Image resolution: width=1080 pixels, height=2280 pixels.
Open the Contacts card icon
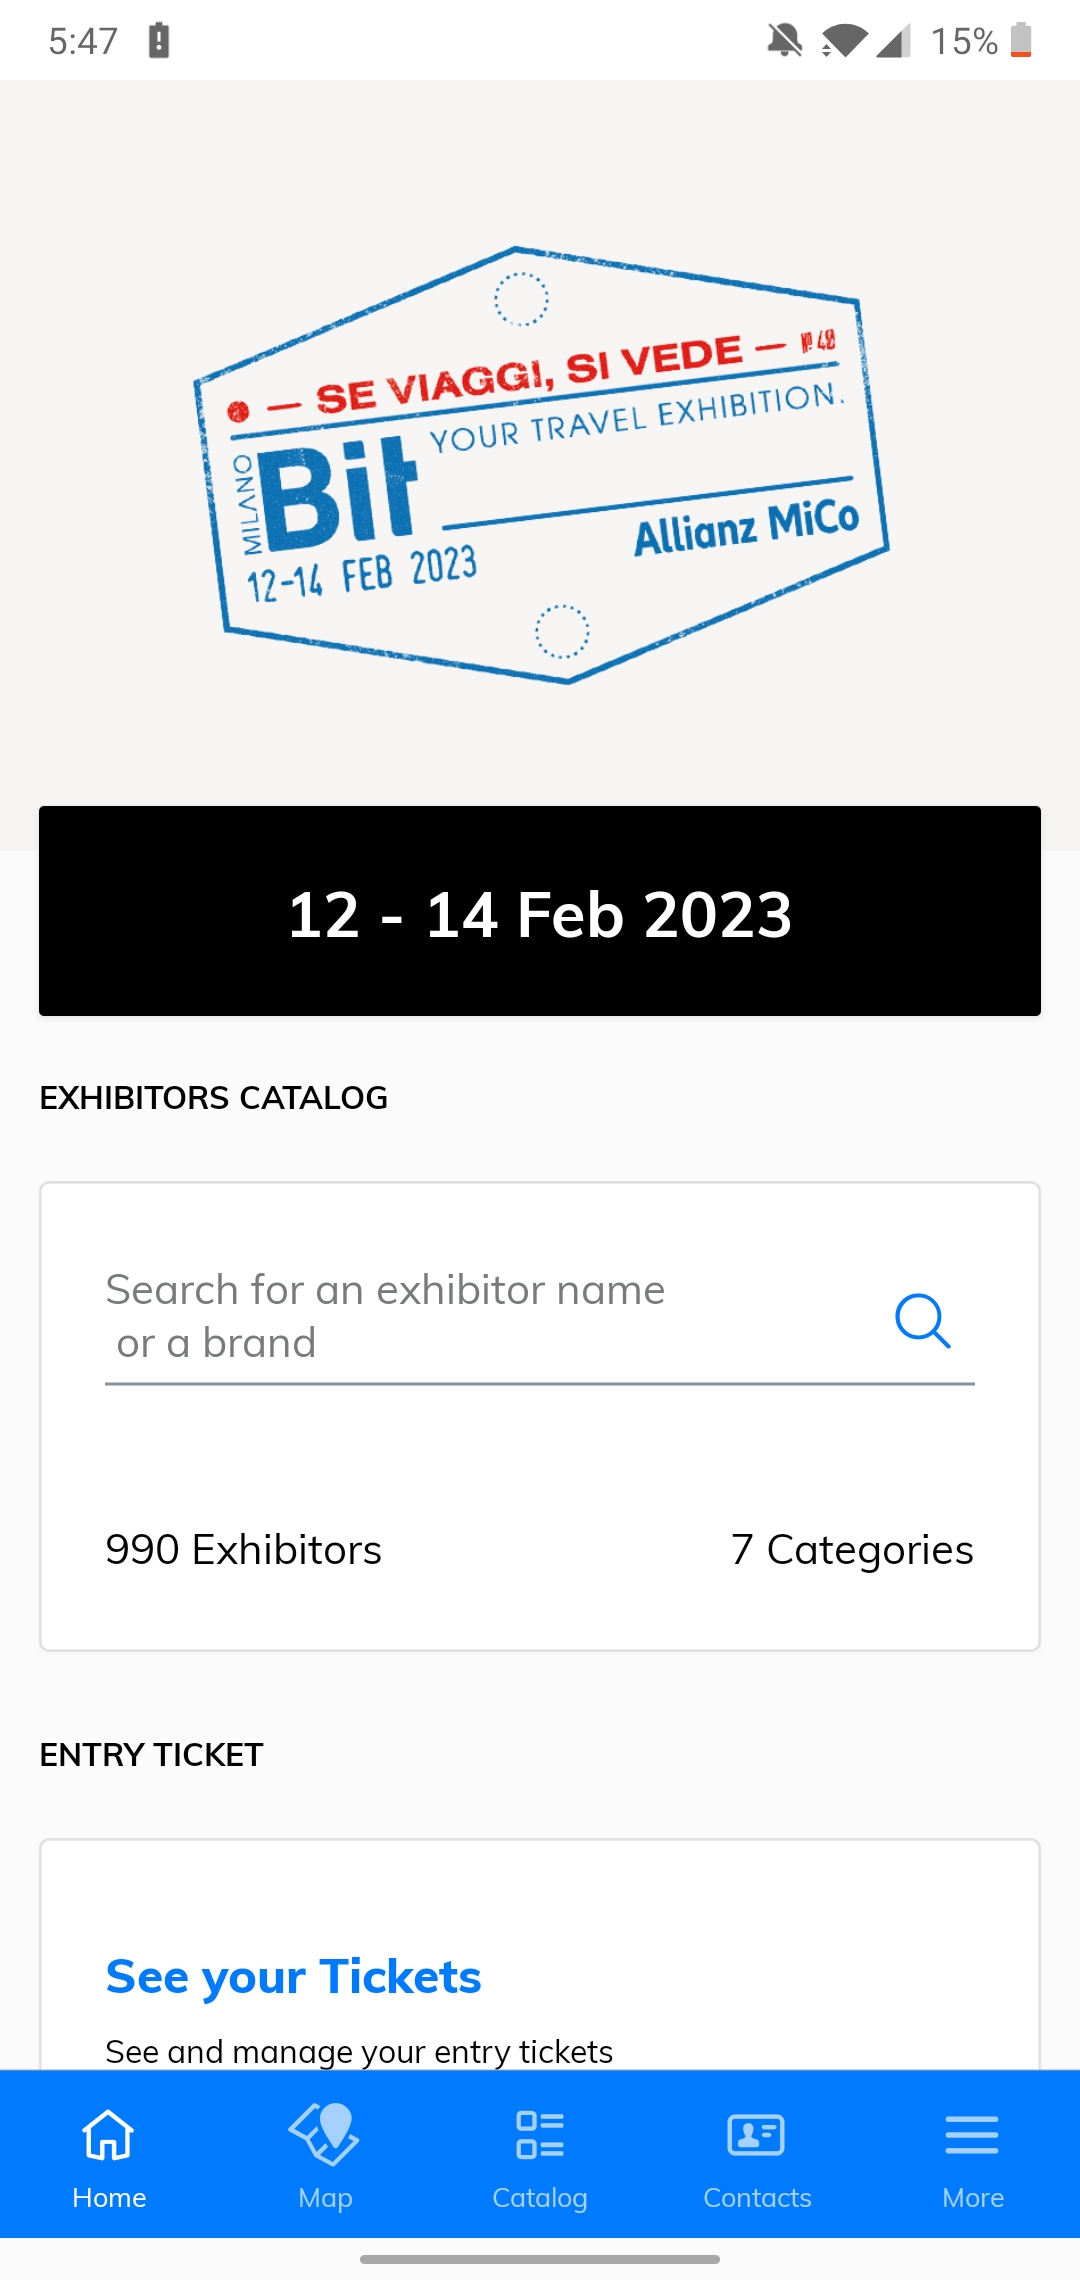756,2135
